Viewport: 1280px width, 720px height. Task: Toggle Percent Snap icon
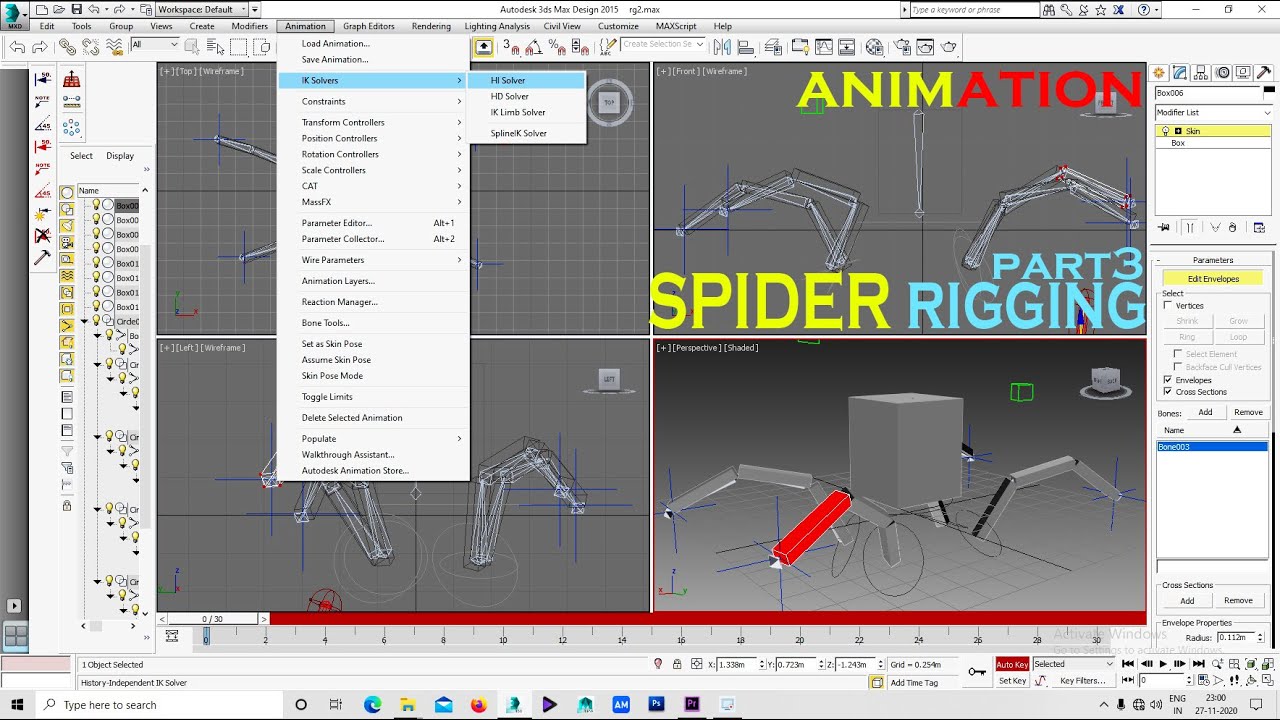click(x=557, y=46)
